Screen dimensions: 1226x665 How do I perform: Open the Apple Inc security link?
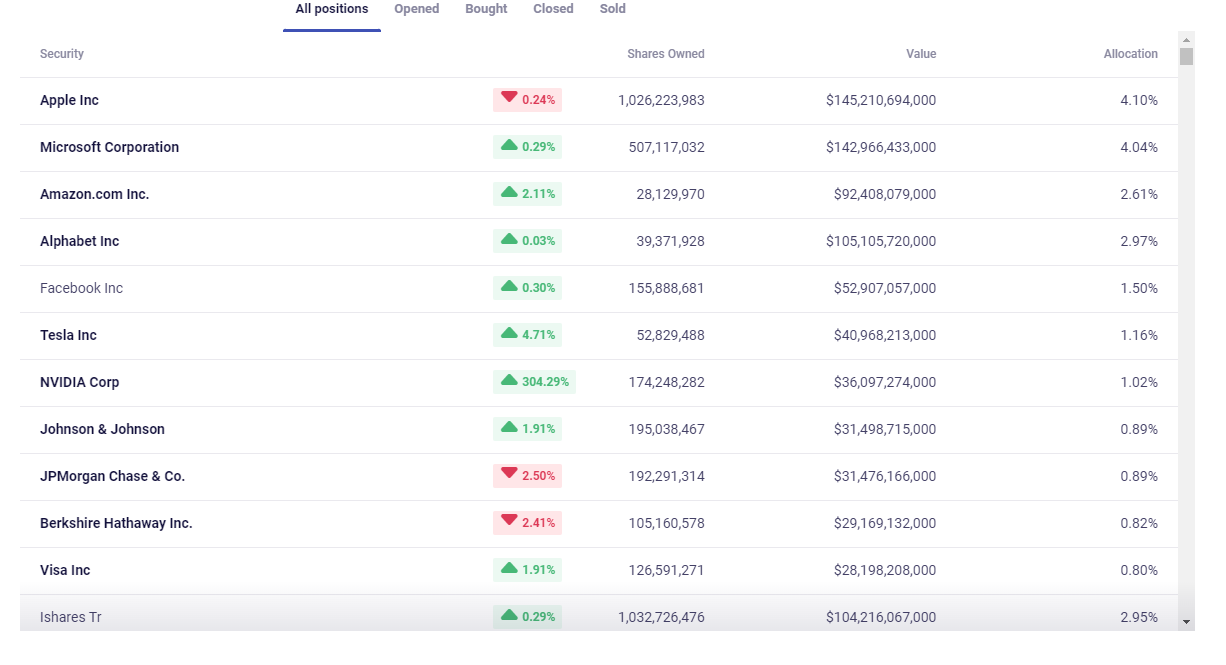[x=69, y=100]
